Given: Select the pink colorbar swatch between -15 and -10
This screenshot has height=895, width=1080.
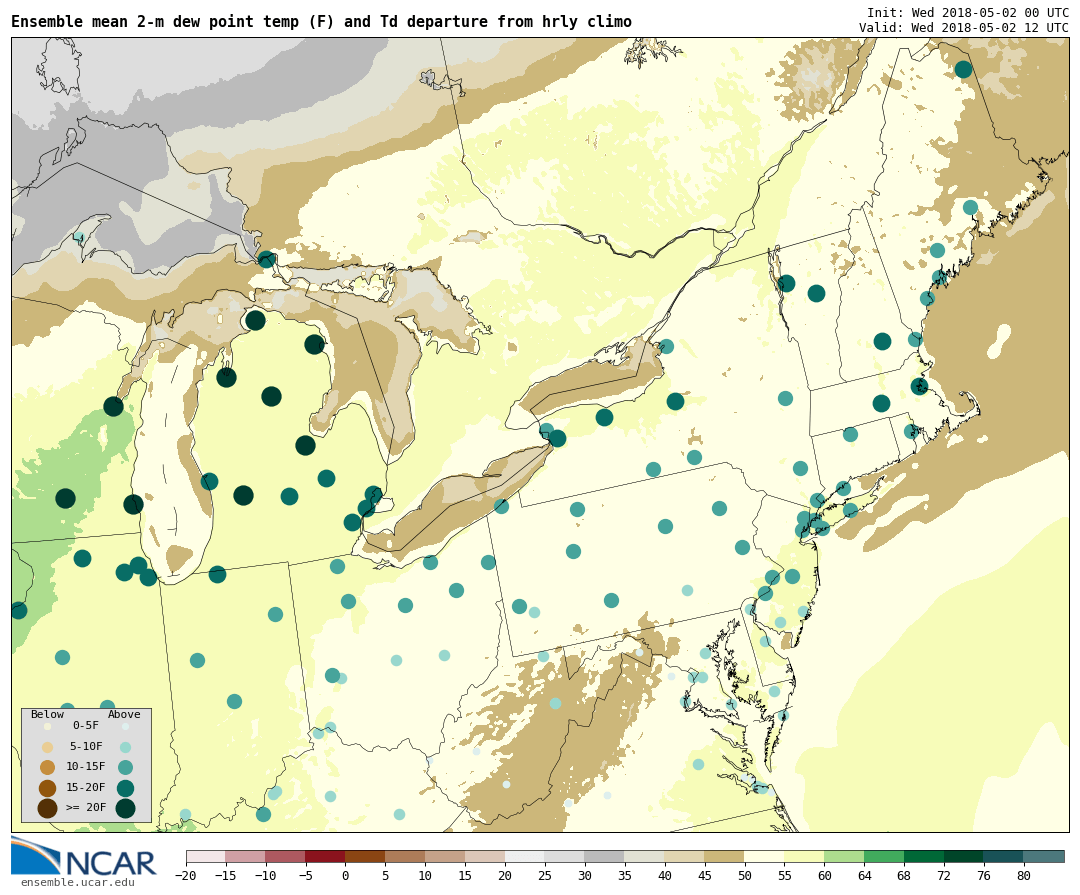Looking at the screenshot, I should 245,857.
